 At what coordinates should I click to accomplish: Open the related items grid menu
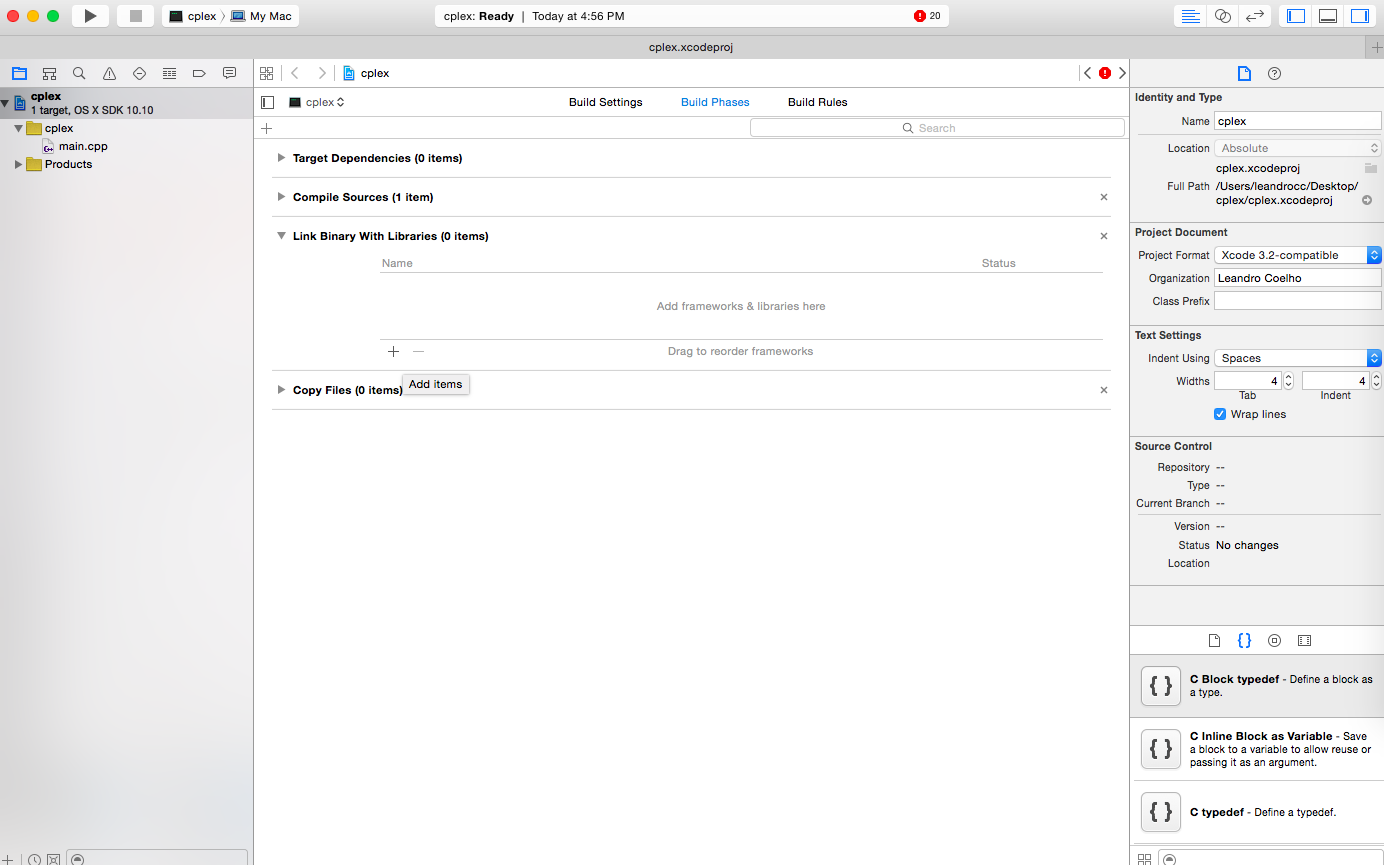click(x=267, y=73)
